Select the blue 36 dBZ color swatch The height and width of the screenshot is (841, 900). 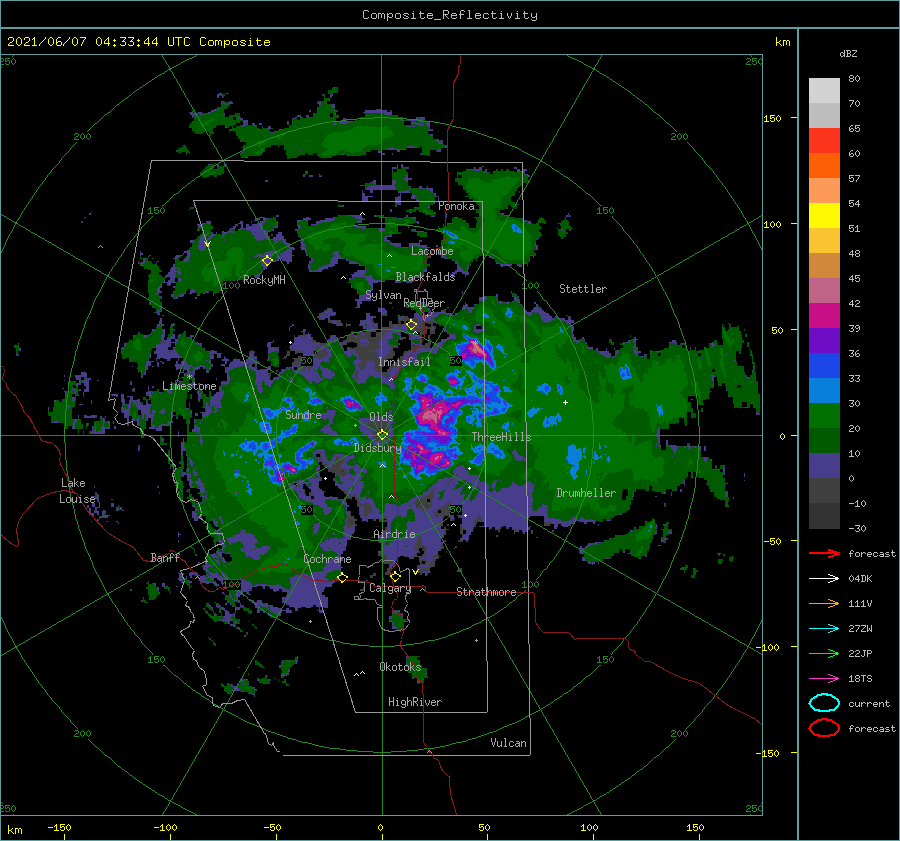[824, 365]
